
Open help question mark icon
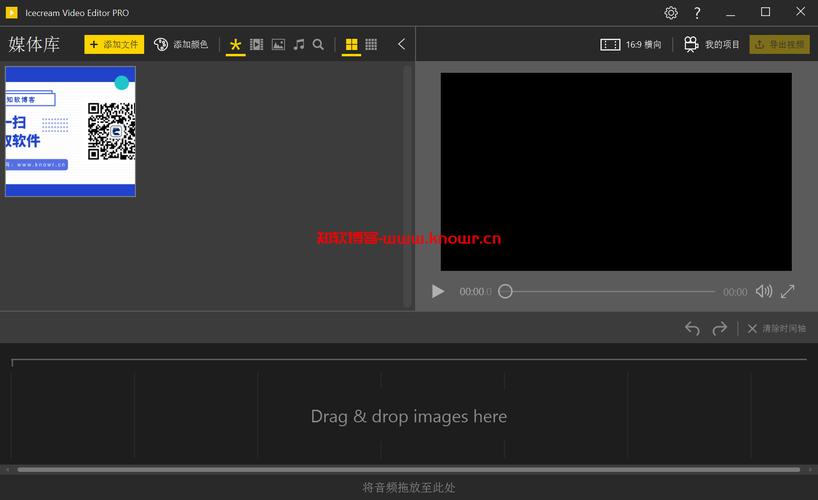point(697,13)
